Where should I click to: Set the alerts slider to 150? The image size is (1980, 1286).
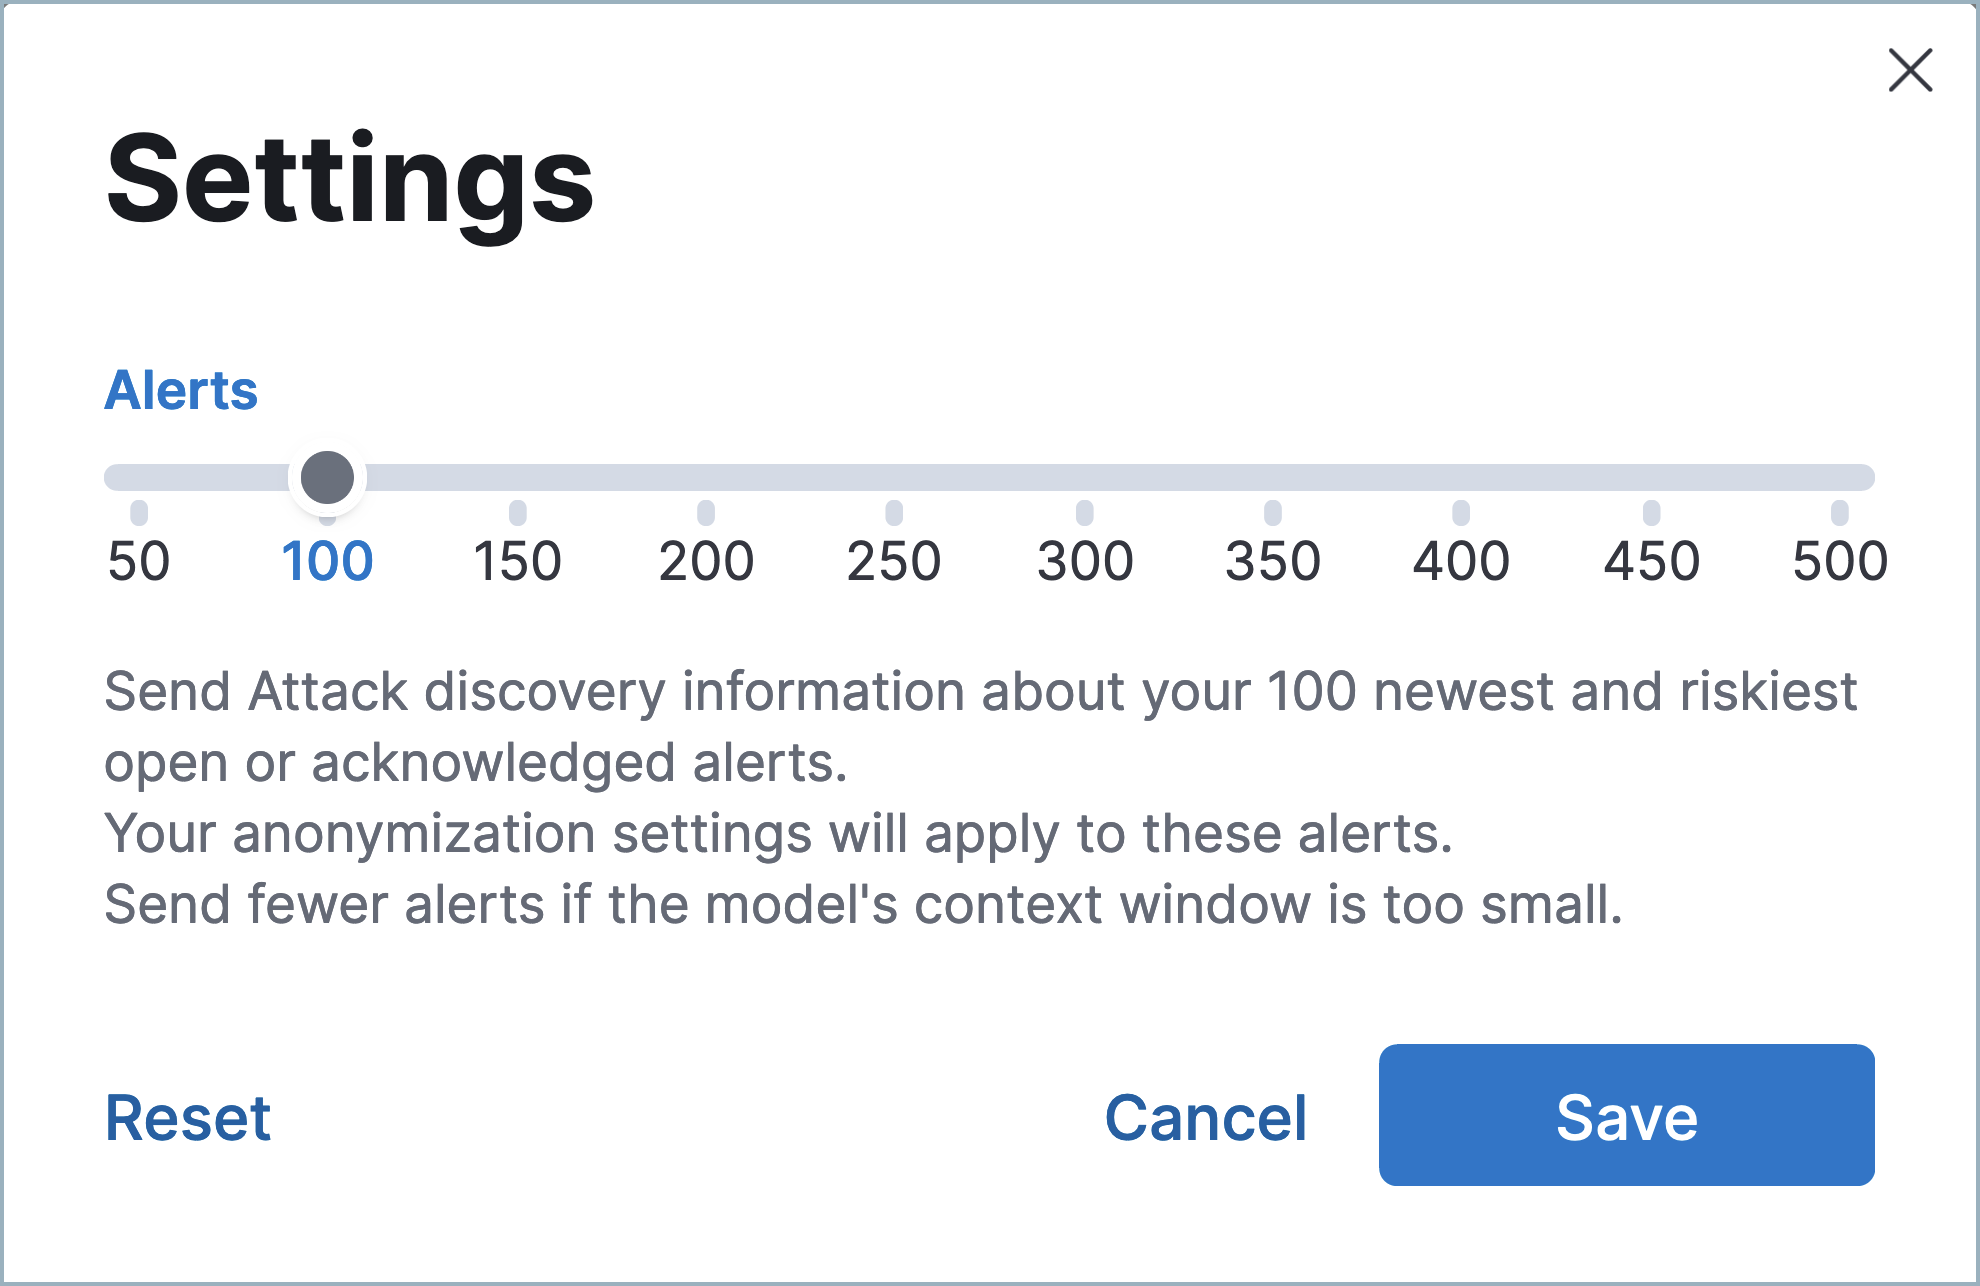[516, 477]
